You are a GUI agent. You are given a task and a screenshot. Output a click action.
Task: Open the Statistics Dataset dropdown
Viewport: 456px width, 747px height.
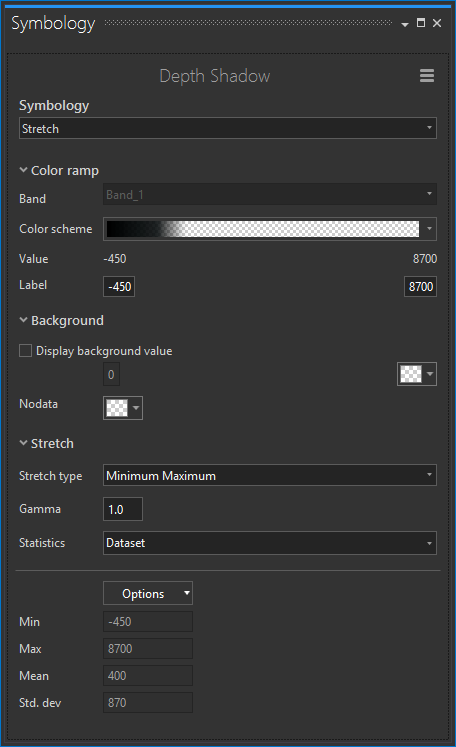270,543
